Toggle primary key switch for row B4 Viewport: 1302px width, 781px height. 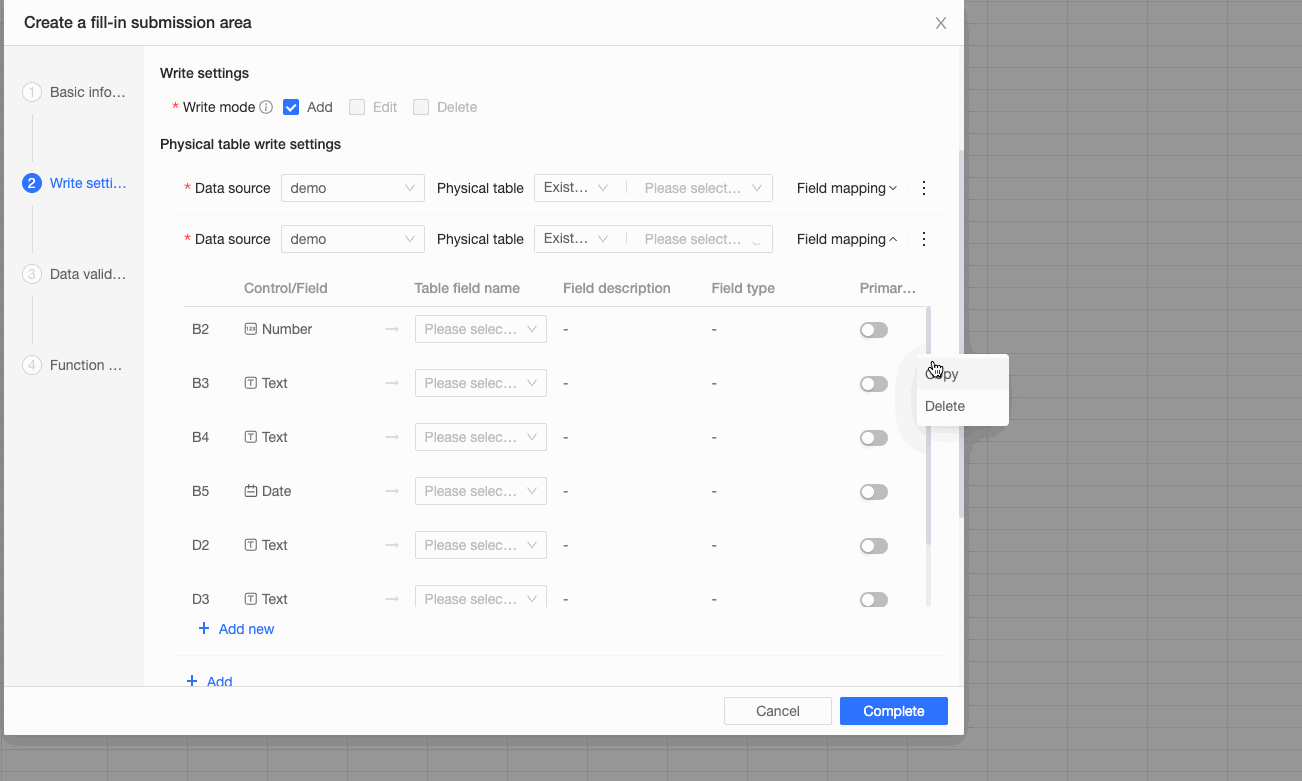[874, 438]
